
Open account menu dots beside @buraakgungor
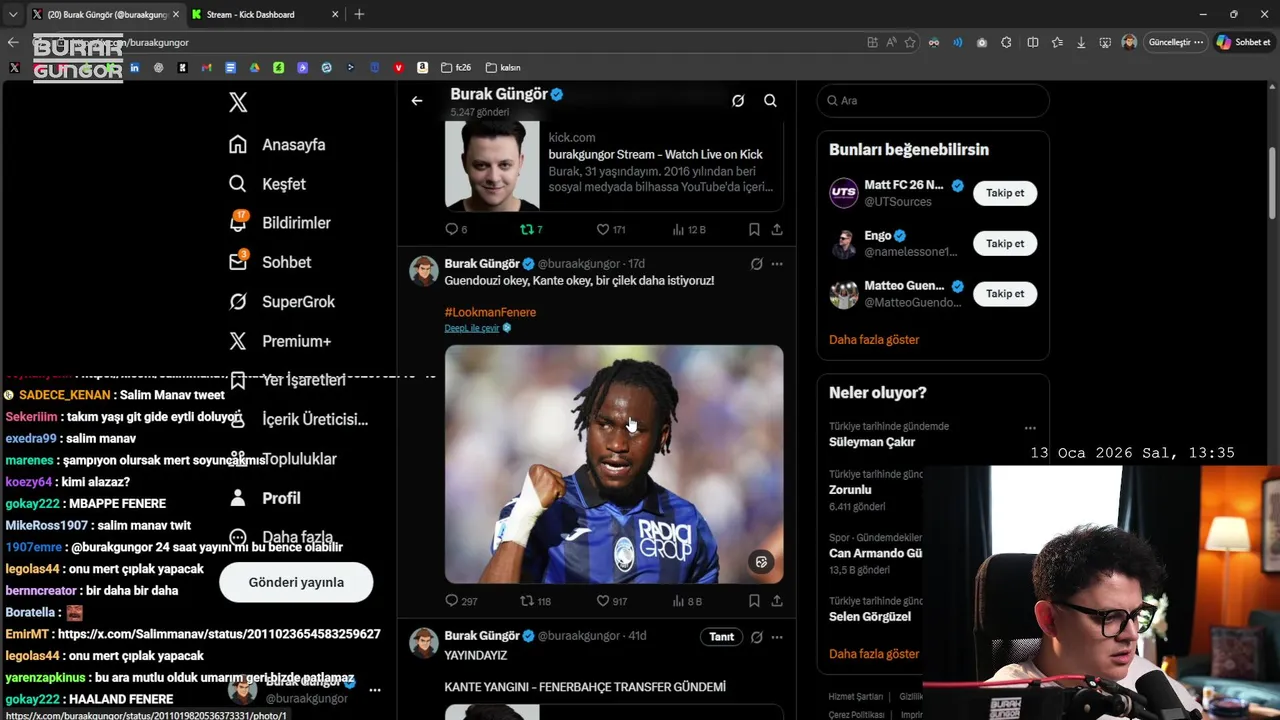pos(375,690)
